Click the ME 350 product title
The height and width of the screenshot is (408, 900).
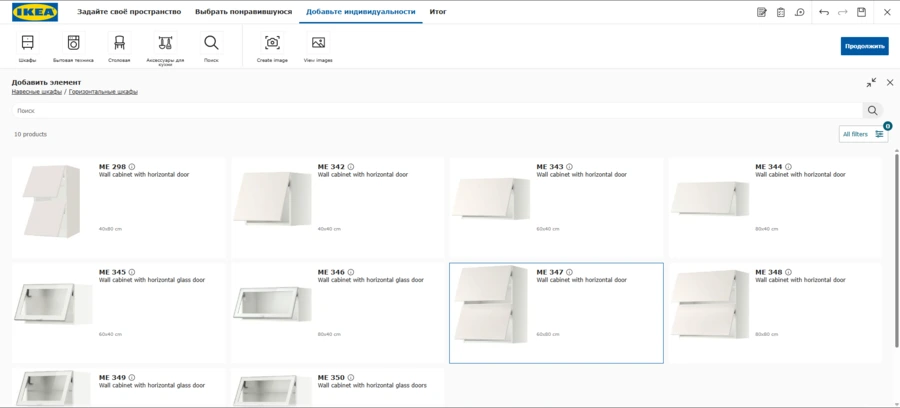(331, 378)
